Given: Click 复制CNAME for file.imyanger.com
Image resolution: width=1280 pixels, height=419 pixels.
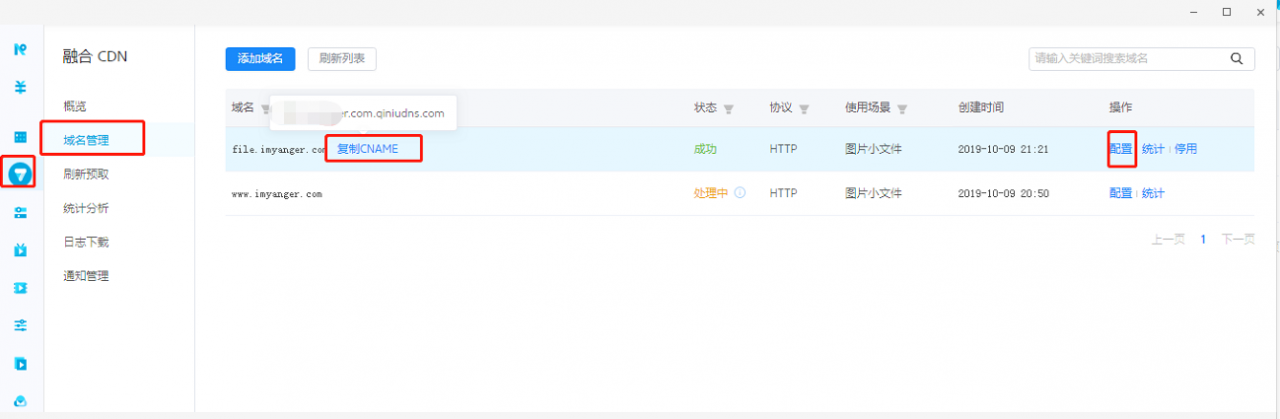Looking at the screenshot, I should (367, 149).
